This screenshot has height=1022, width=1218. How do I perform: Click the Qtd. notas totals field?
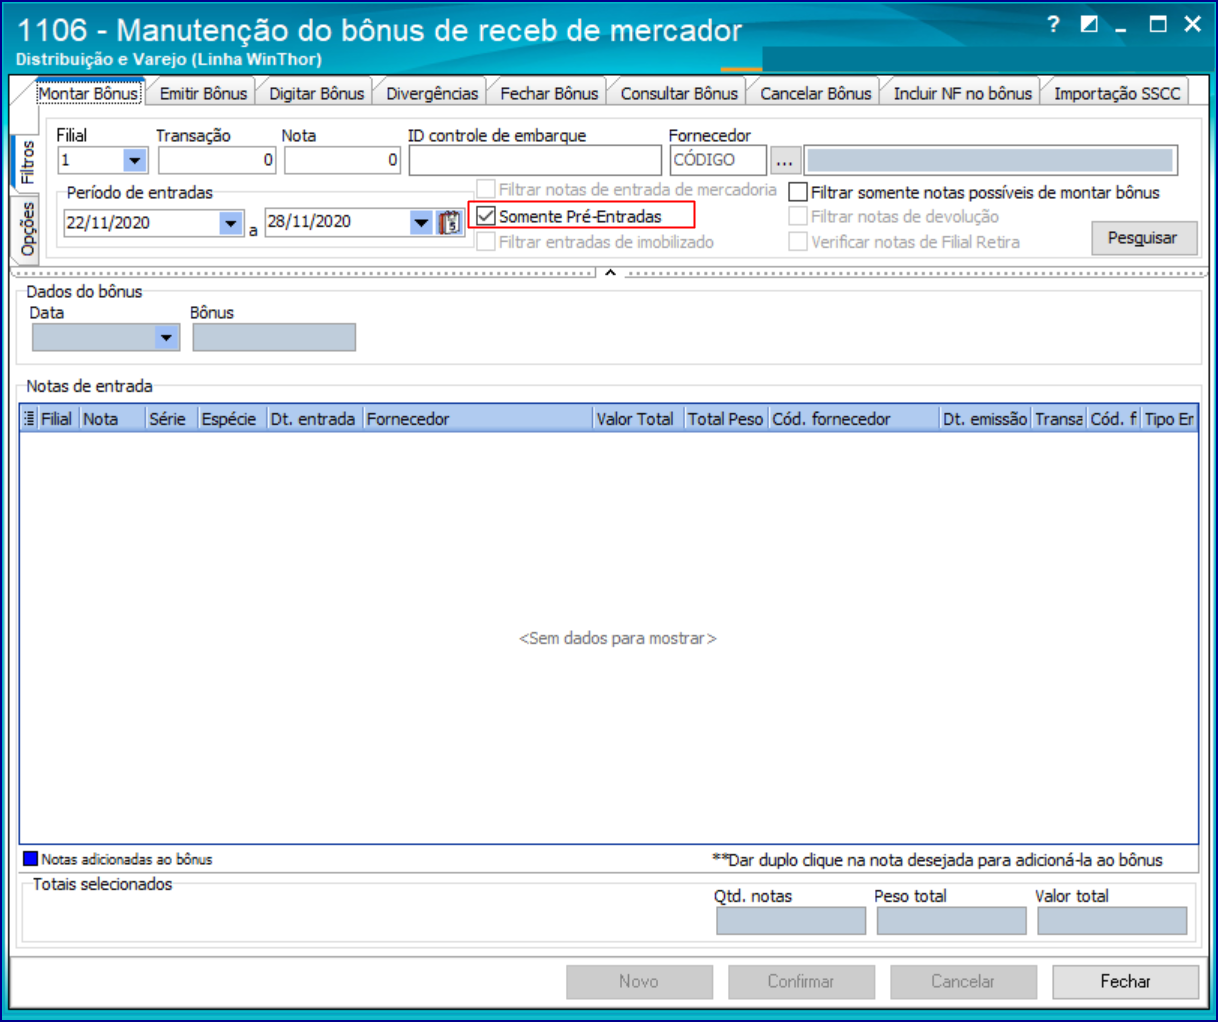pyautogui.click(x=791, y=921)
